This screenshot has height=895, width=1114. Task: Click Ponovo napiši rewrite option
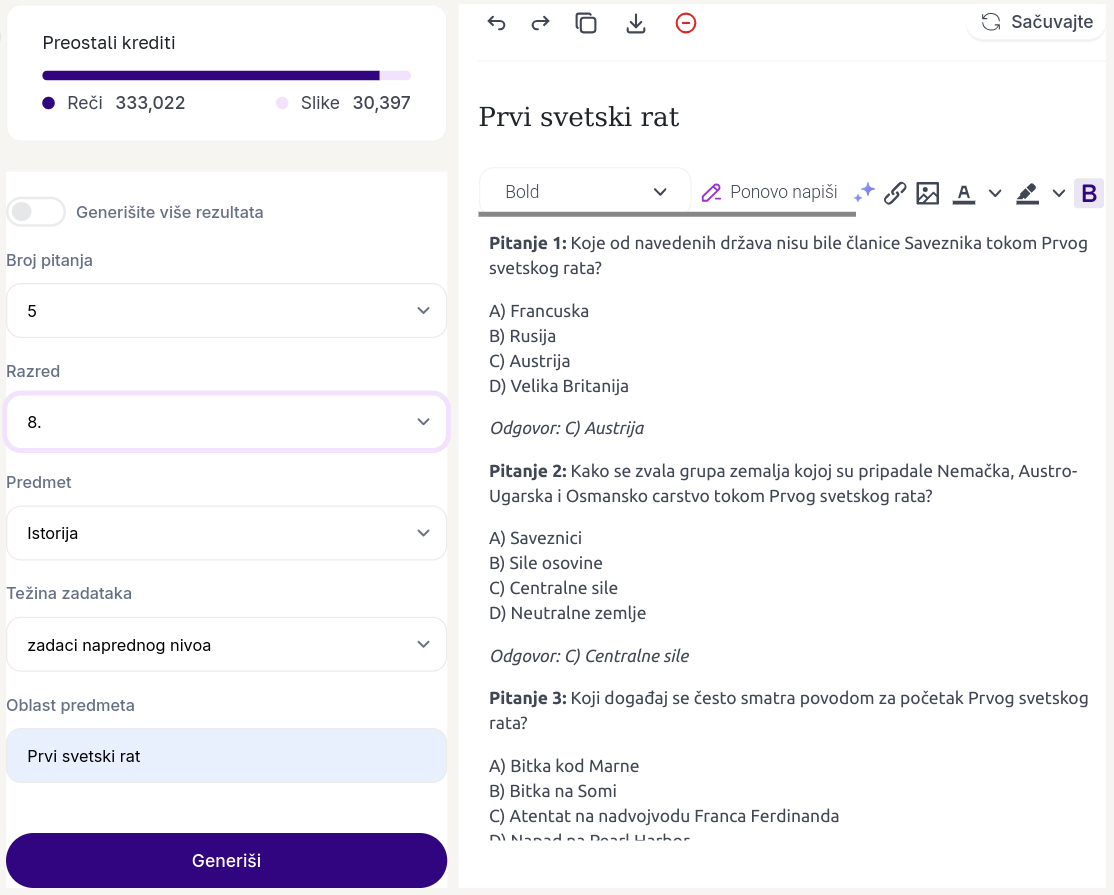click(770, 192)
